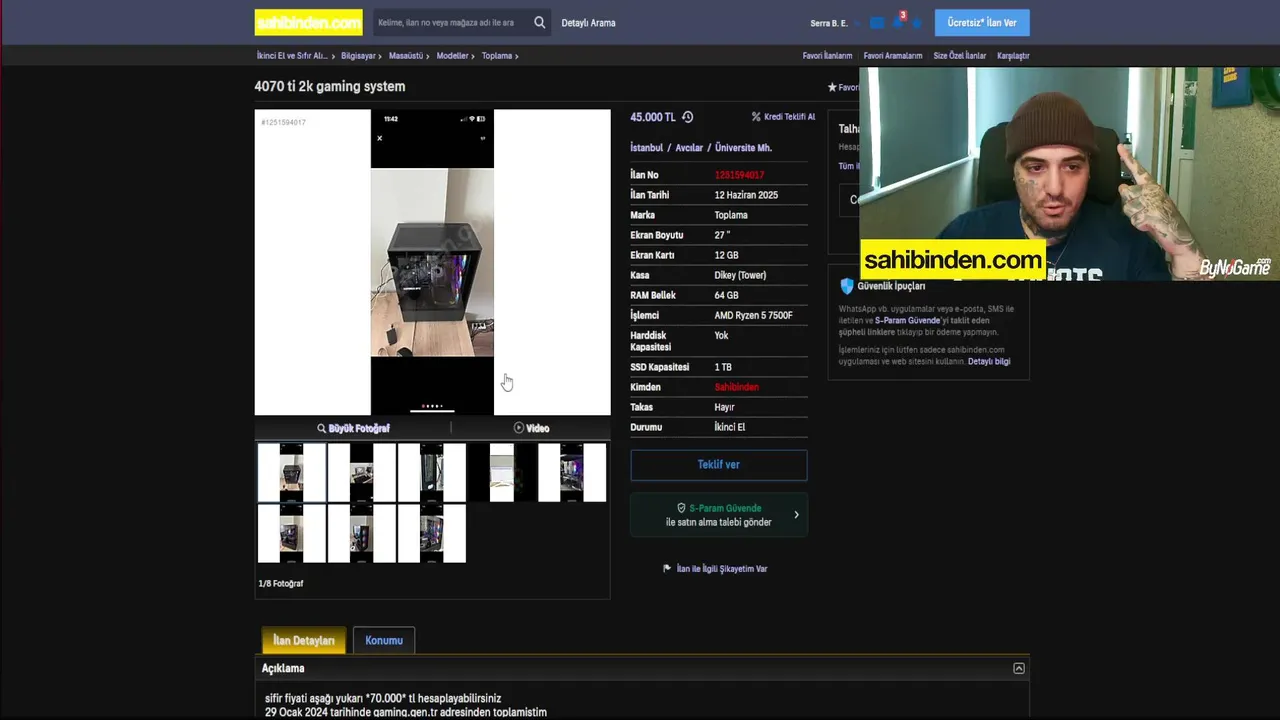This screenshot has width=1280, height=720.
Task: Switch to the İlan Detayları tab
Action: [304, 641]
